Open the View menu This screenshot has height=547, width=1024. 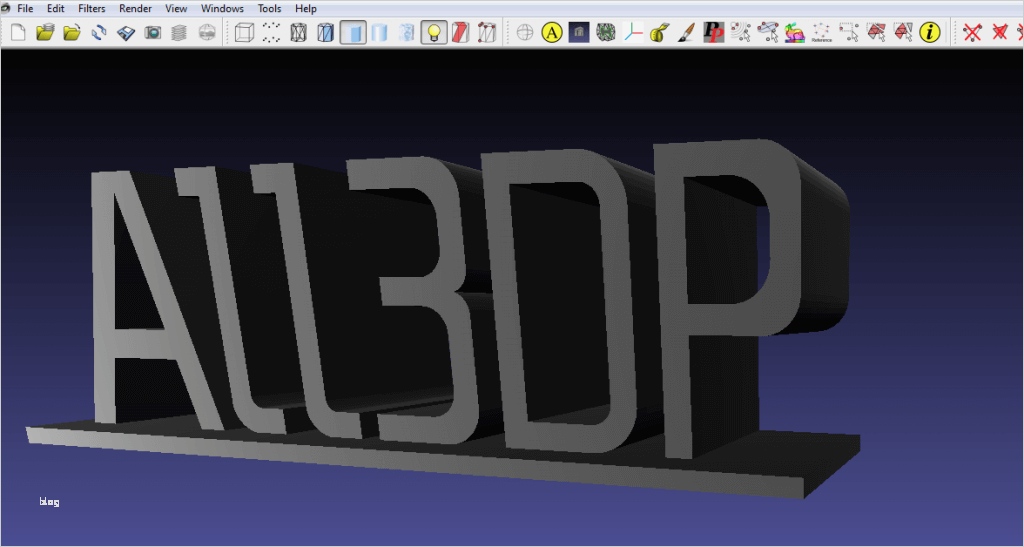pos(176,8)
